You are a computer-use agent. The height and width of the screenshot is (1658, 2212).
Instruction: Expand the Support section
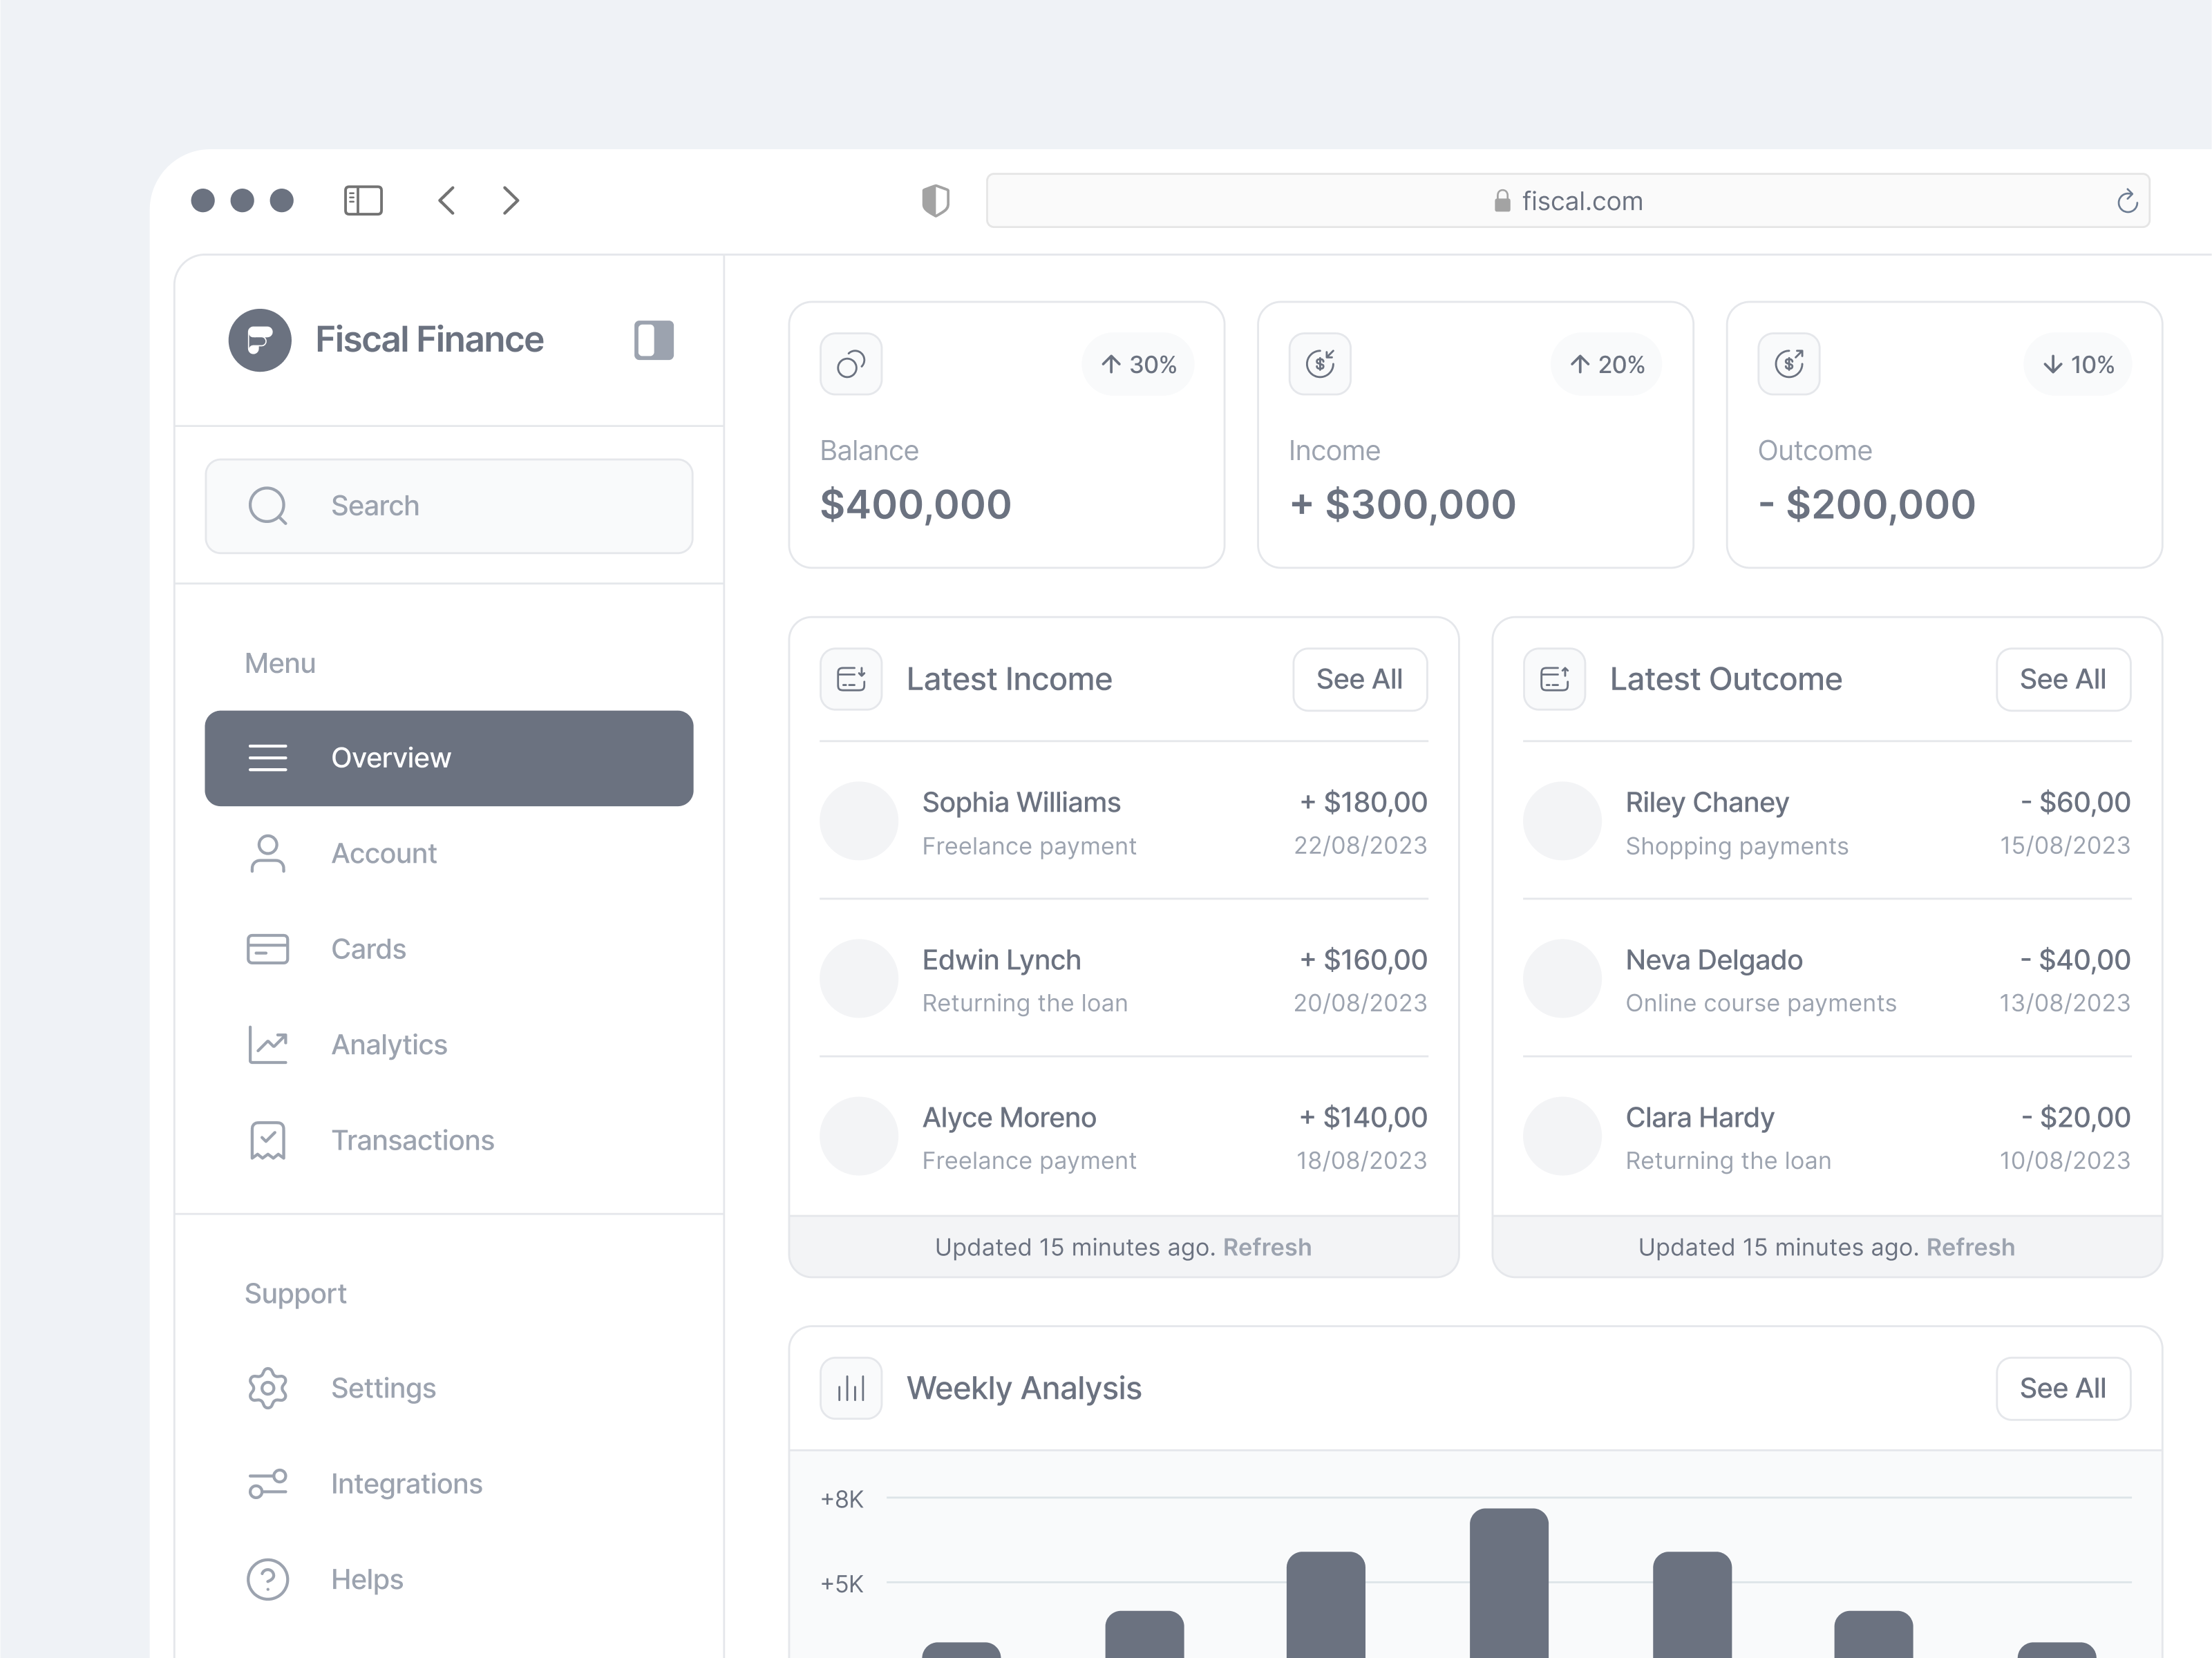[295, 1293]
